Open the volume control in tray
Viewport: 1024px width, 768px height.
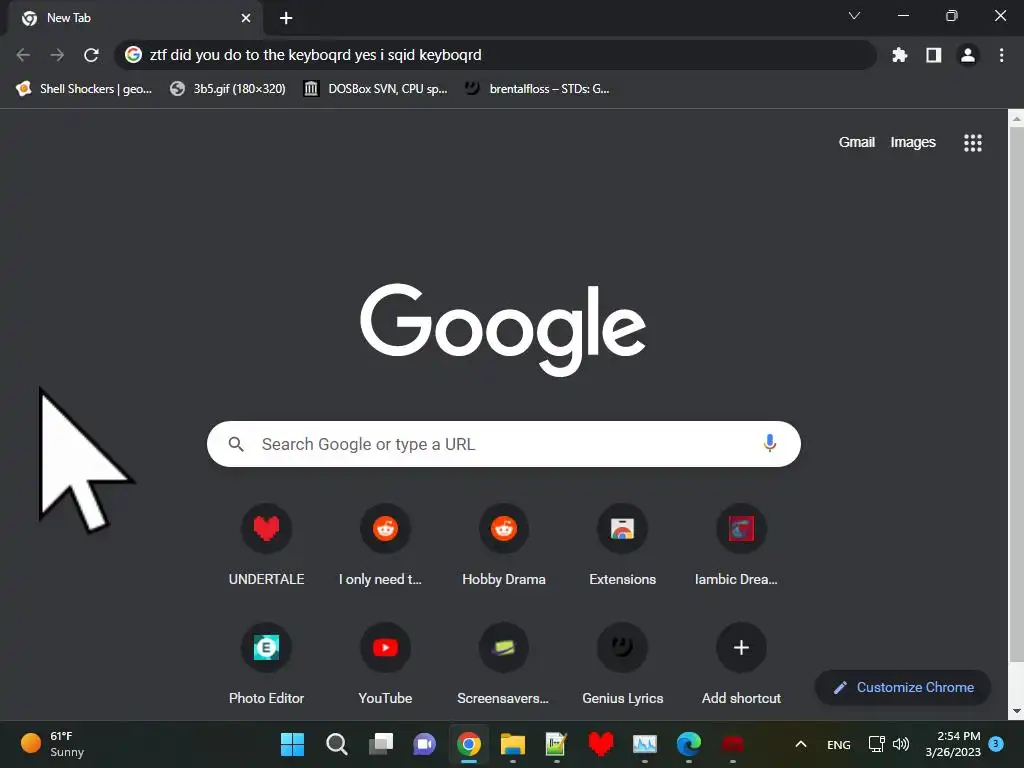(x=901, y=744)
